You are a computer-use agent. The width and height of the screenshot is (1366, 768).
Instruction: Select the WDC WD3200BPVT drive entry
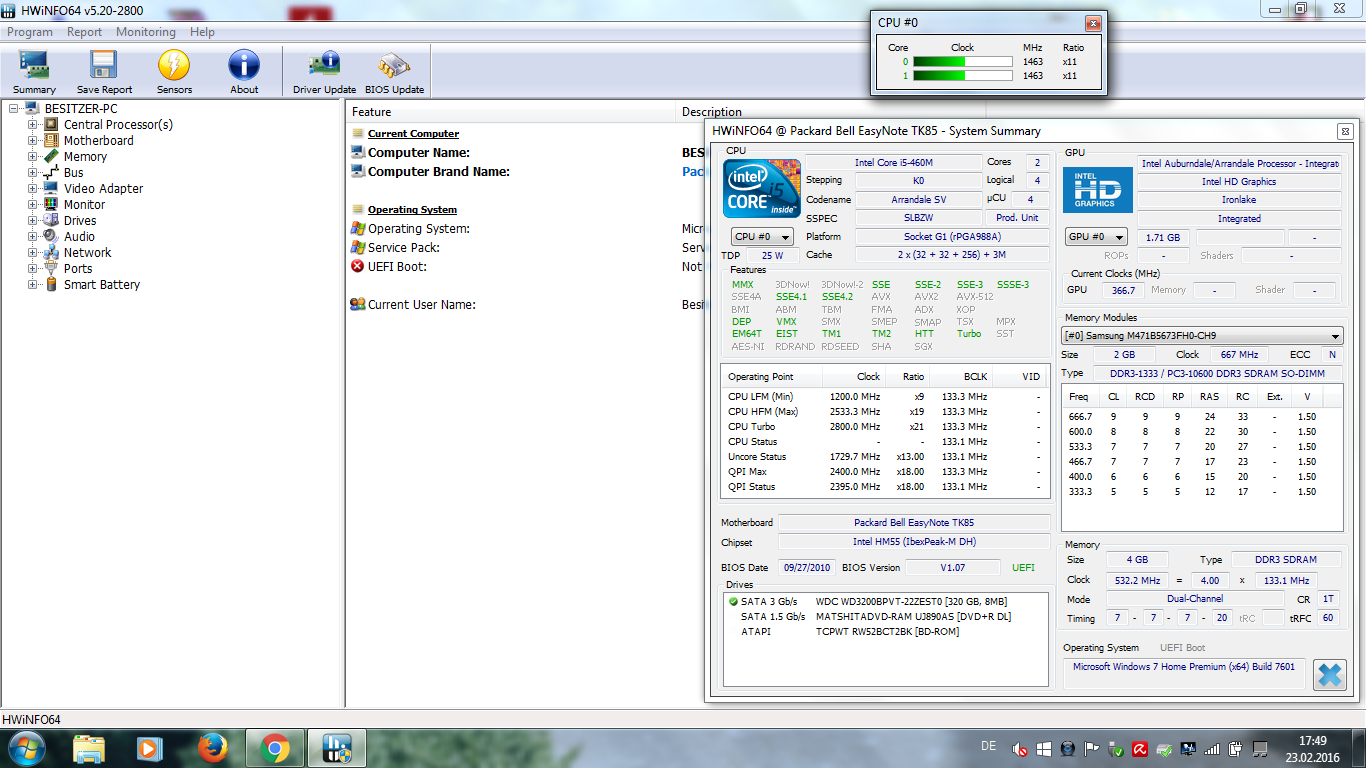coord(911,601)
